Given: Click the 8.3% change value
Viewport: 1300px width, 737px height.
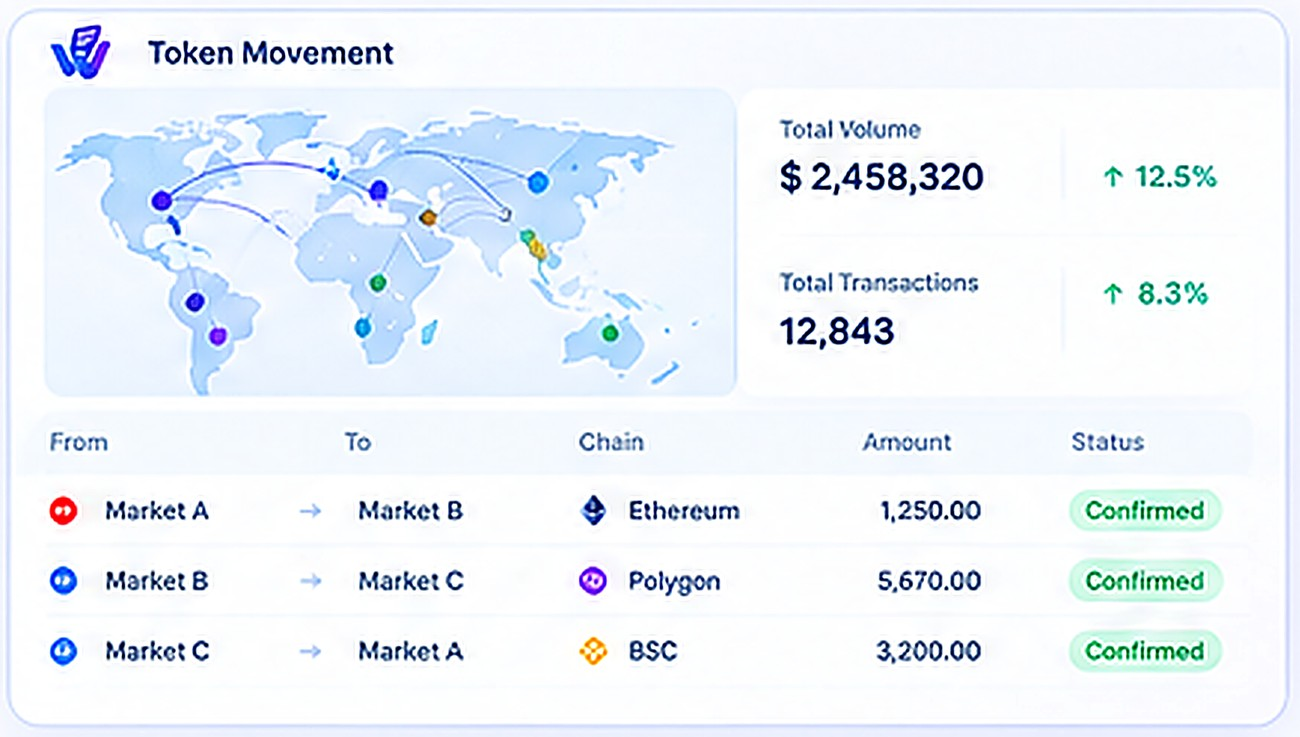Looking at the screenshot, I should coord(1174,294).
